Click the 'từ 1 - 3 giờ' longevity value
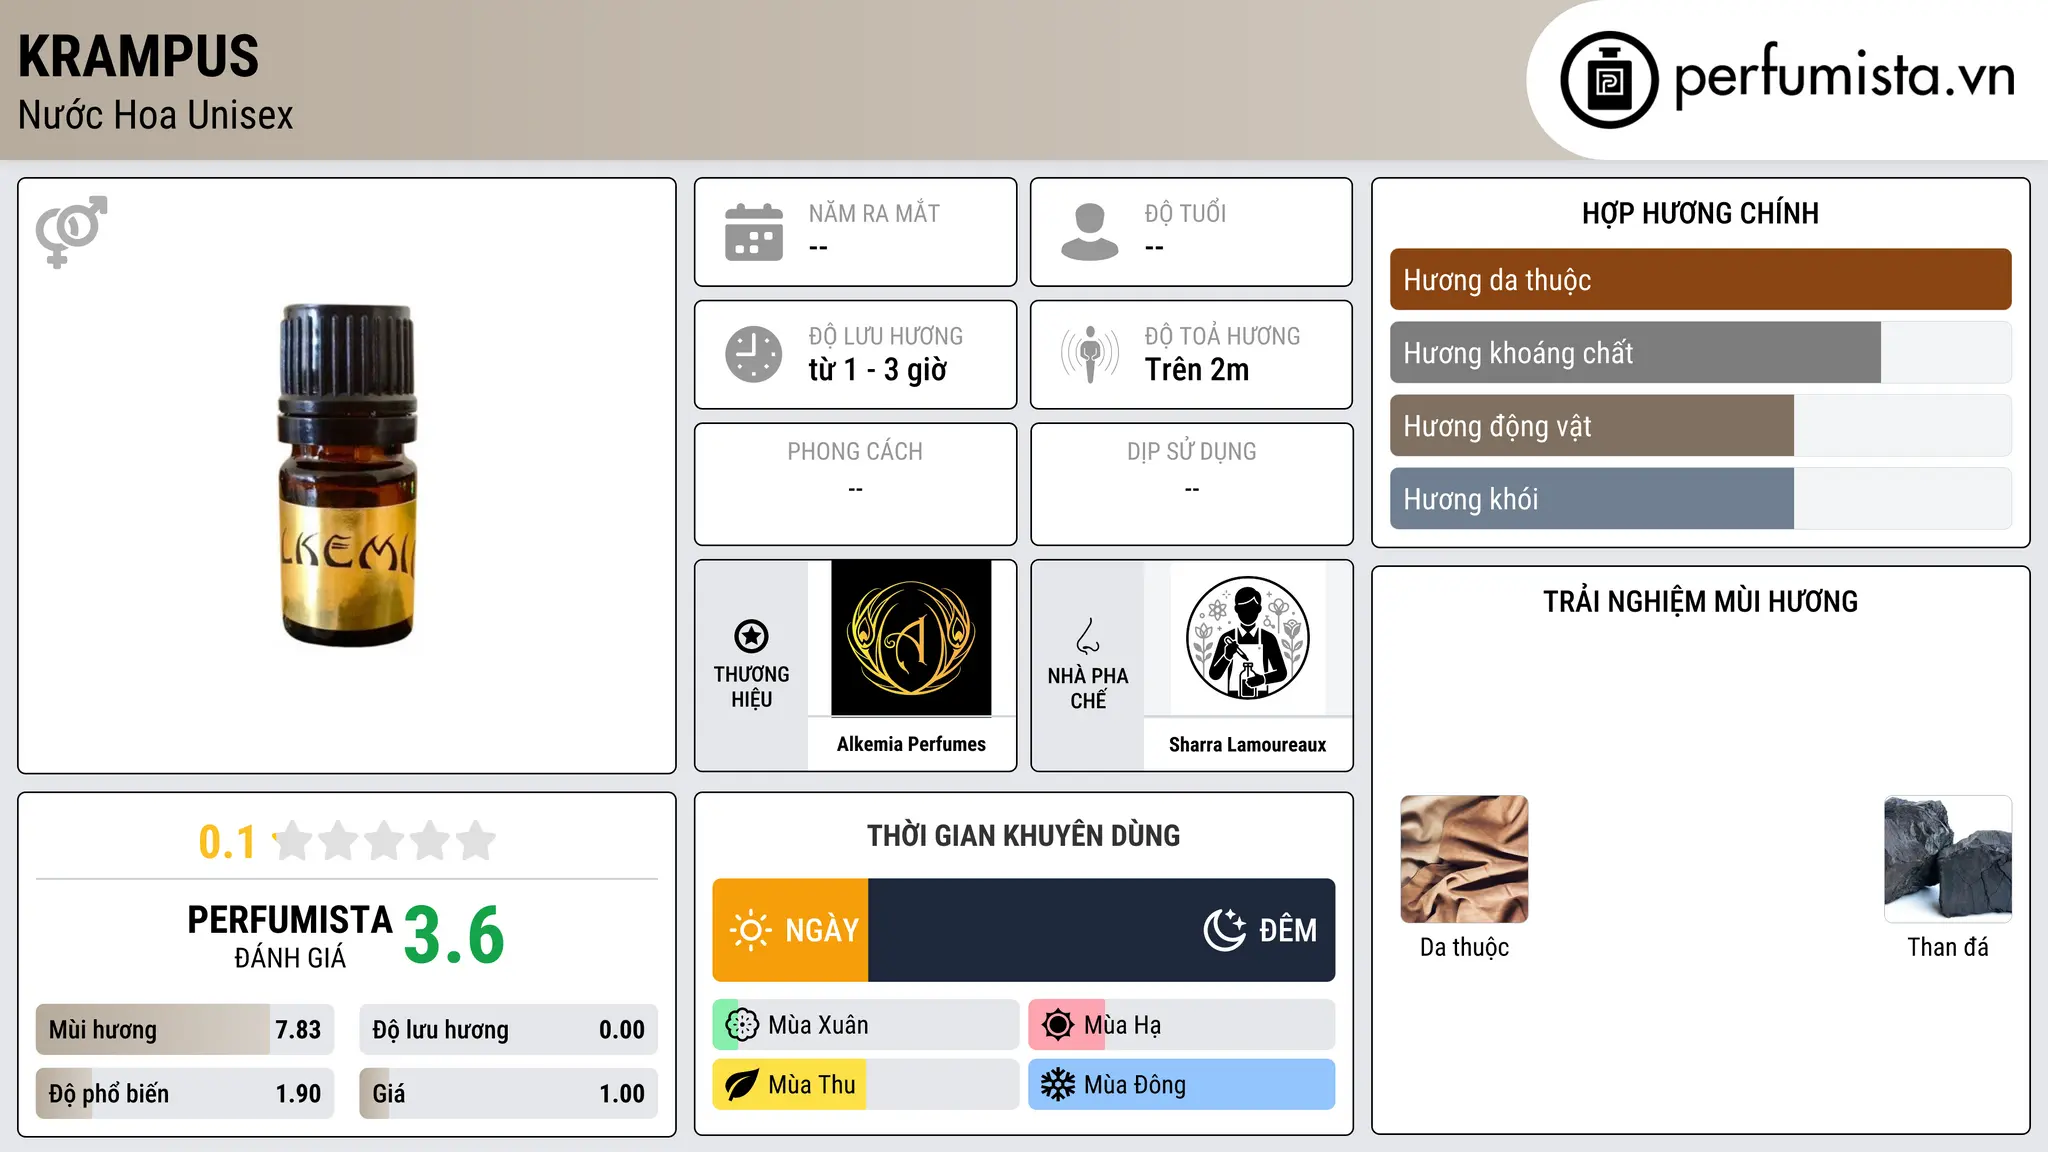 [878, 370]
